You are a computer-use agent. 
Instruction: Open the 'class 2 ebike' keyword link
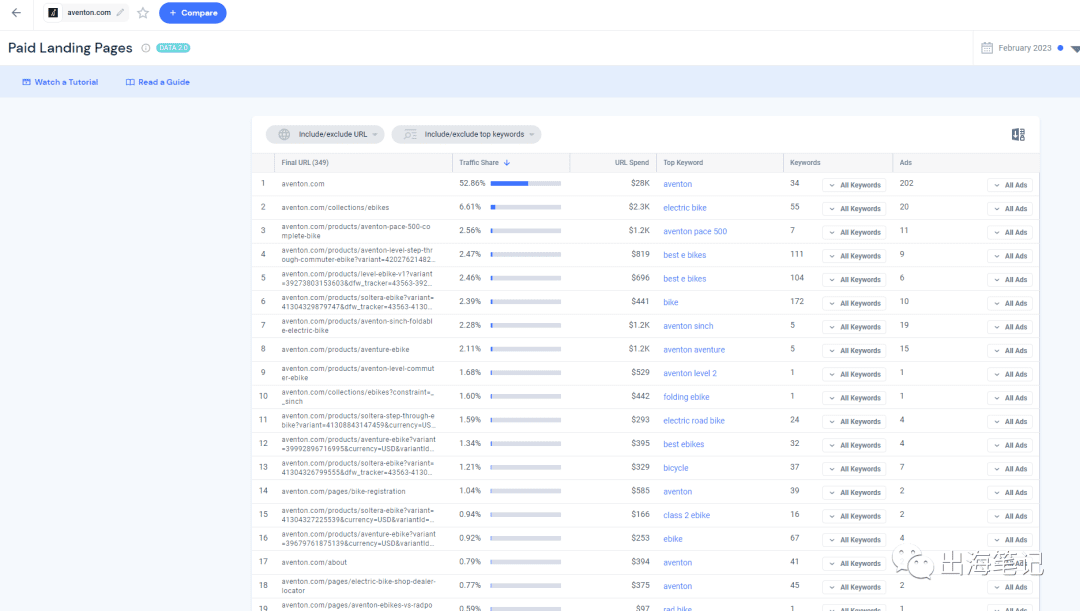tap(686, 515)
